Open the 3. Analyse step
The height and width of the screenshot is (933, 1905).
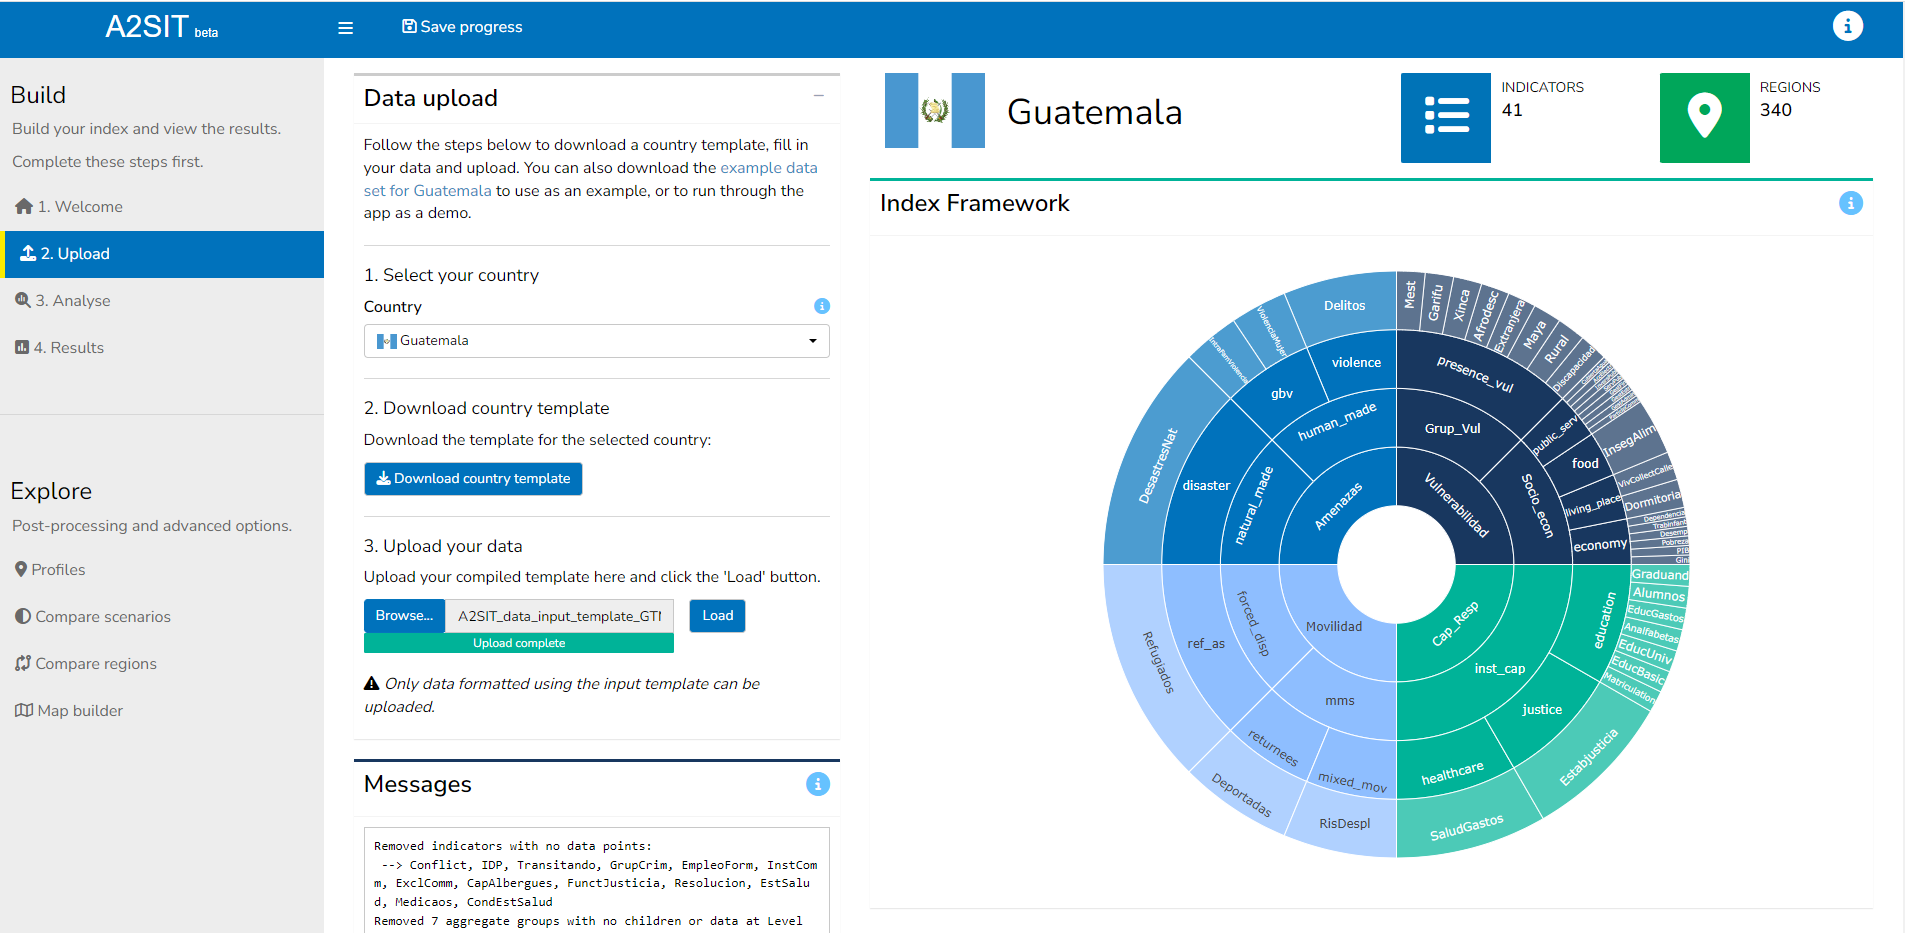pos(72,301)
